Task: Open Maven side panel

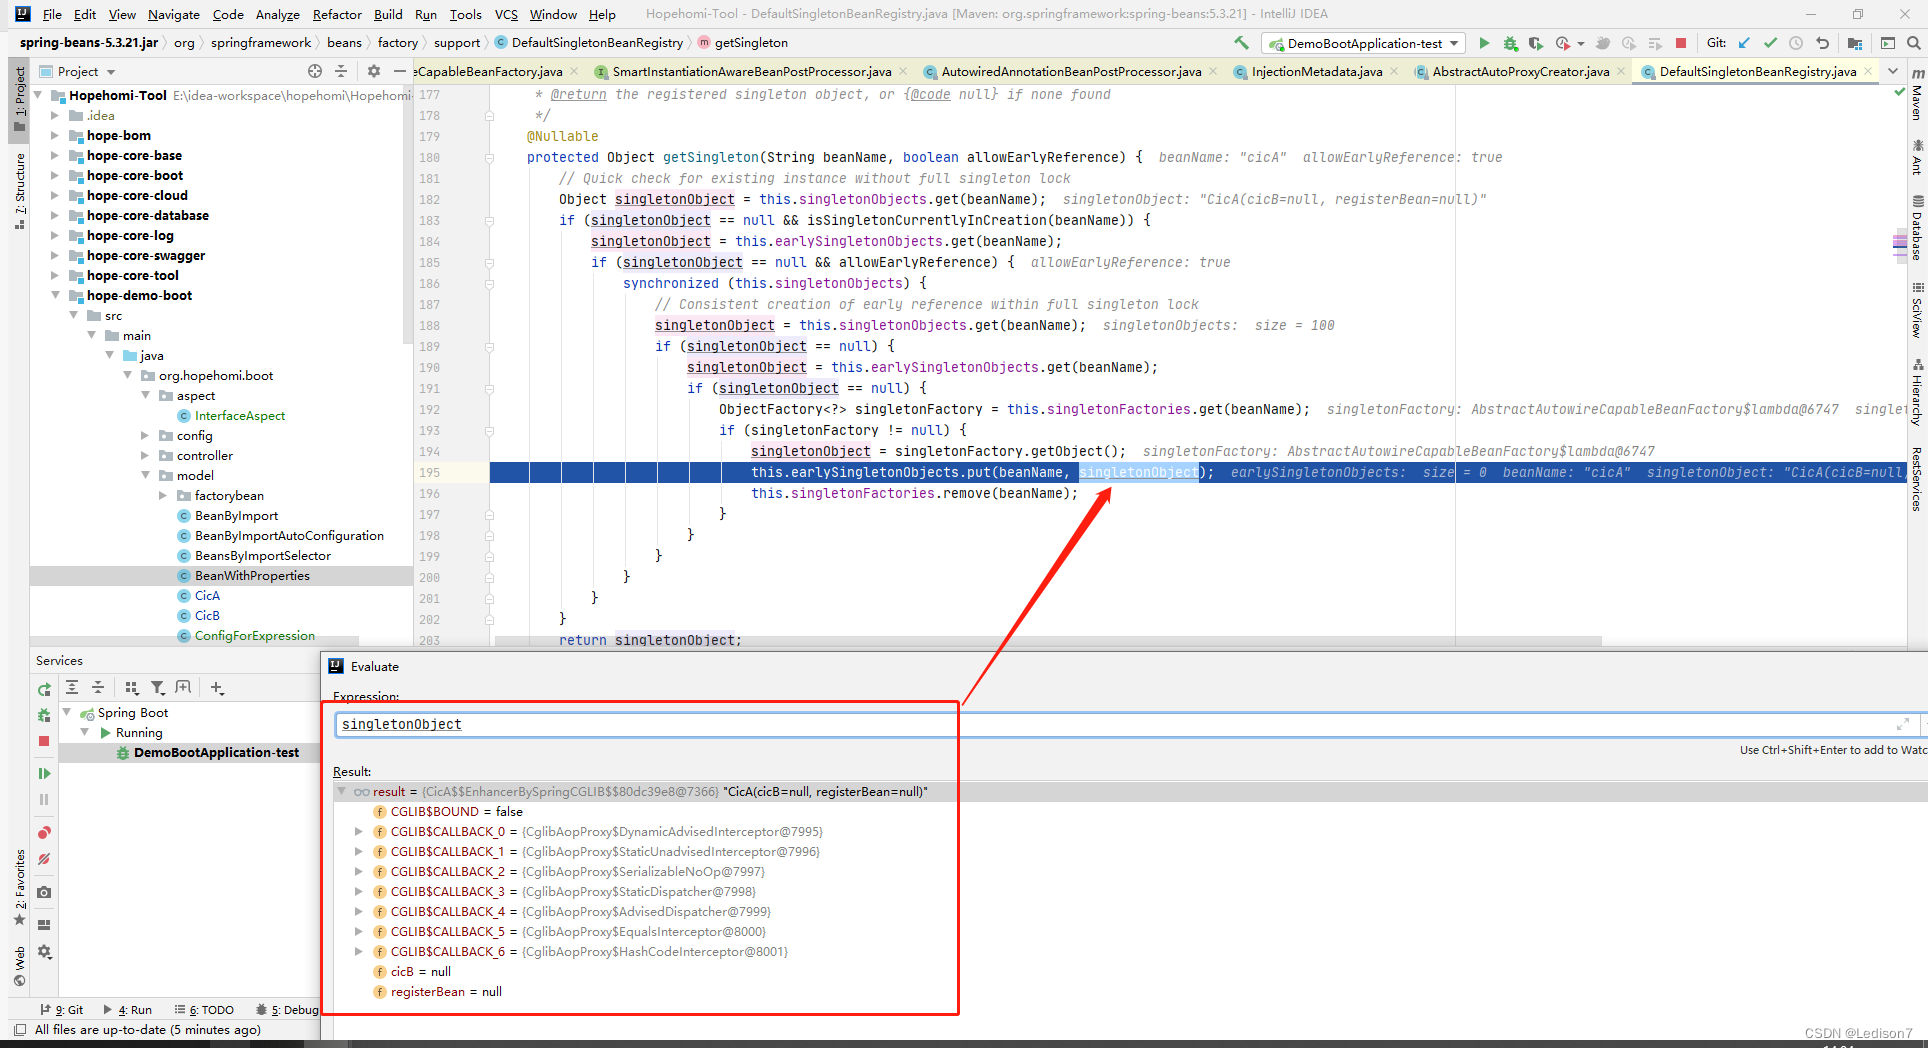Action: point(1917,96)
